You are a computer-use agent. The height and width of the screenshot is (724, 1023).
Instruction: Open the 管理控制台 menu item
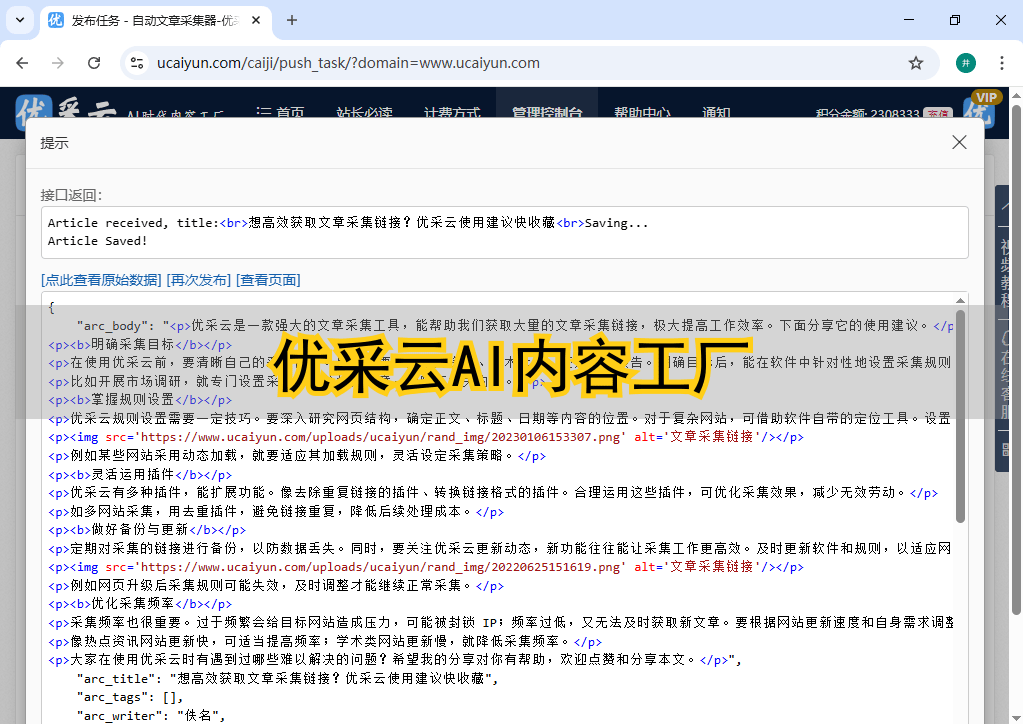pos(546,113)
